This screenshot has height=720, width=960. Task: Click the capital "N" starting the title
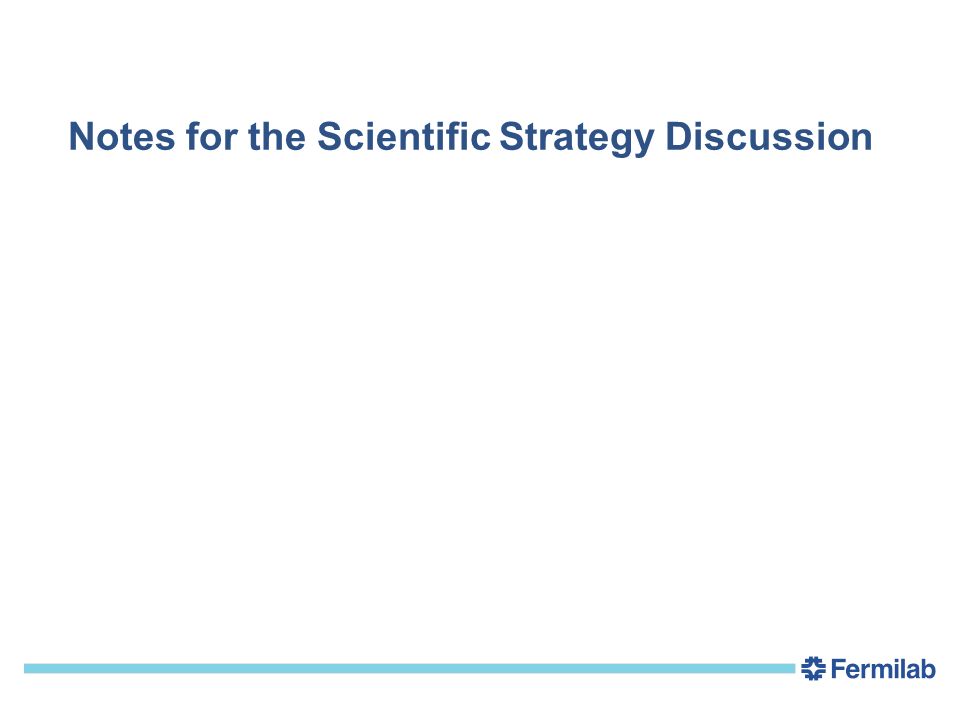tap(81, 137)
